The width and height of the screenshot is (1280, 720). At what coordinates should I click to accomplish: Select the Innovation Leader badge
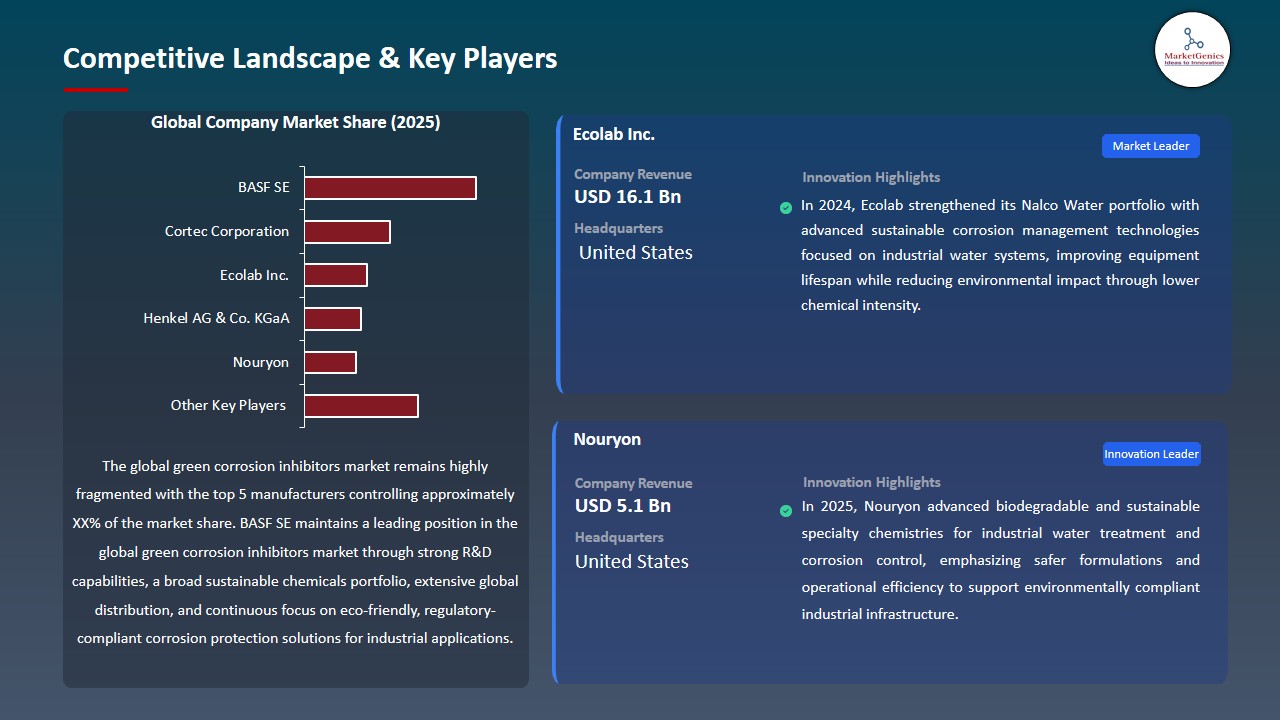1151,454
